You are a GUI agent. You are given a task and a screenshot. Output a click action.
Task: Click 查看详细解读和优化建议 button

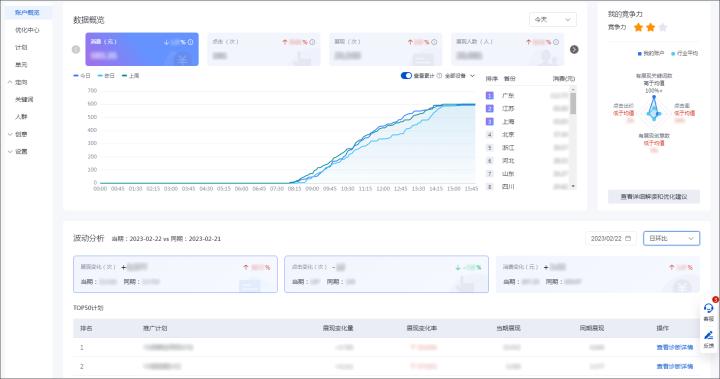point(654,197)
